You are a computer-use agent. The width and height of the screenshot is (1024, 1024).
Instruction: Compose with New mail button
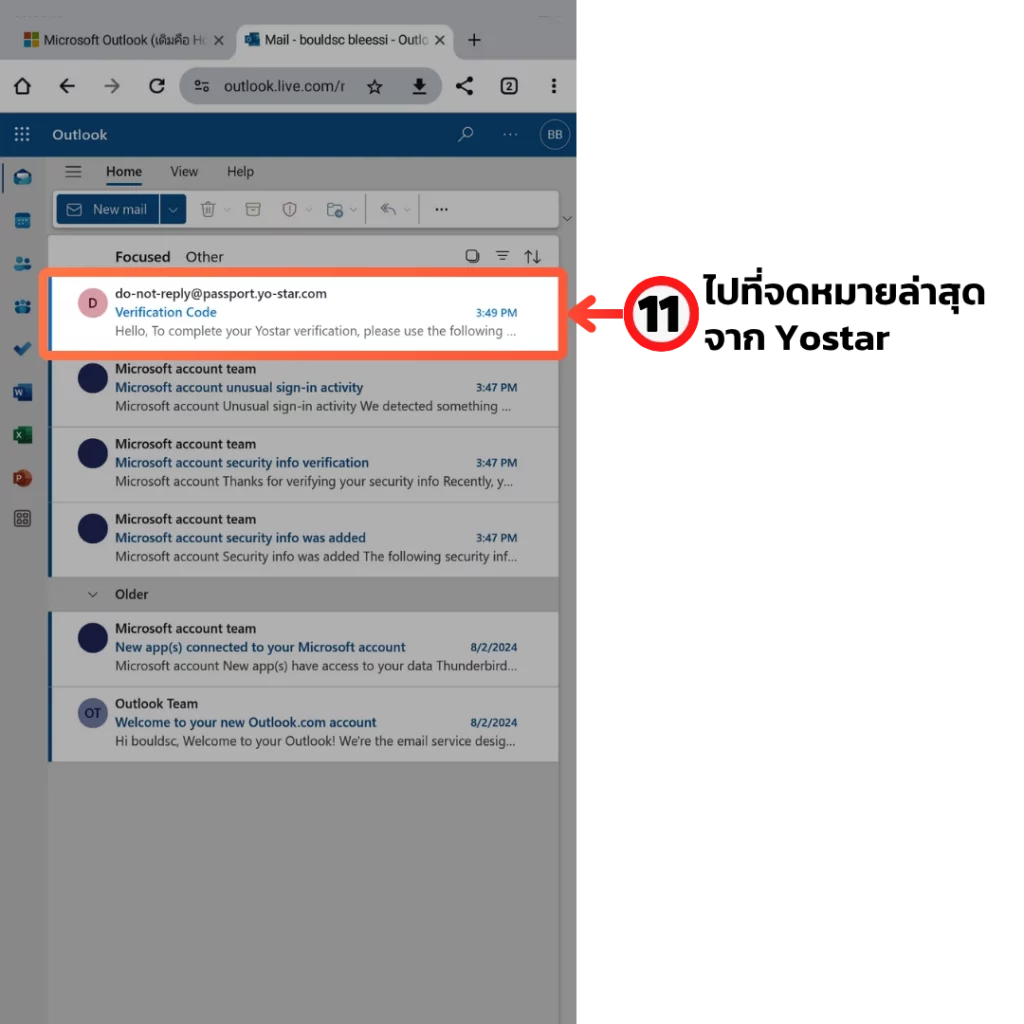point(108,210)
